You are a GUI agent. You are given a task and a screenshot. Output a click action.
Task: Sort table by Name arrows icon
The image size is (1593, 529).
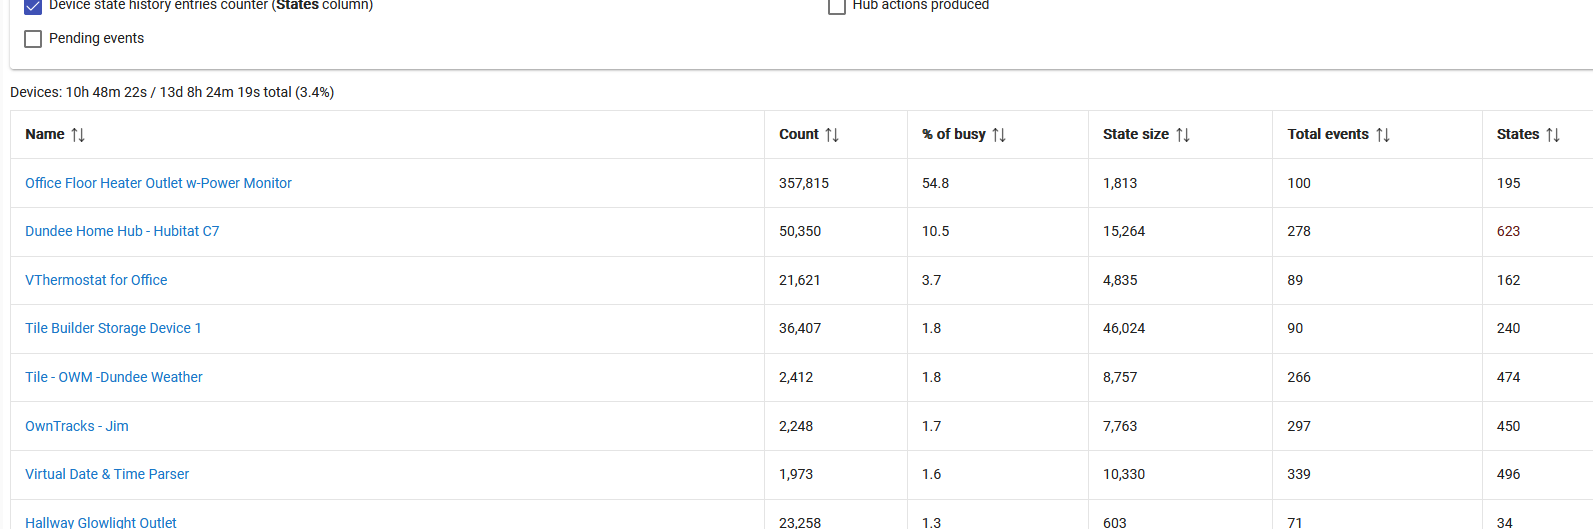[x=78, y=135]
